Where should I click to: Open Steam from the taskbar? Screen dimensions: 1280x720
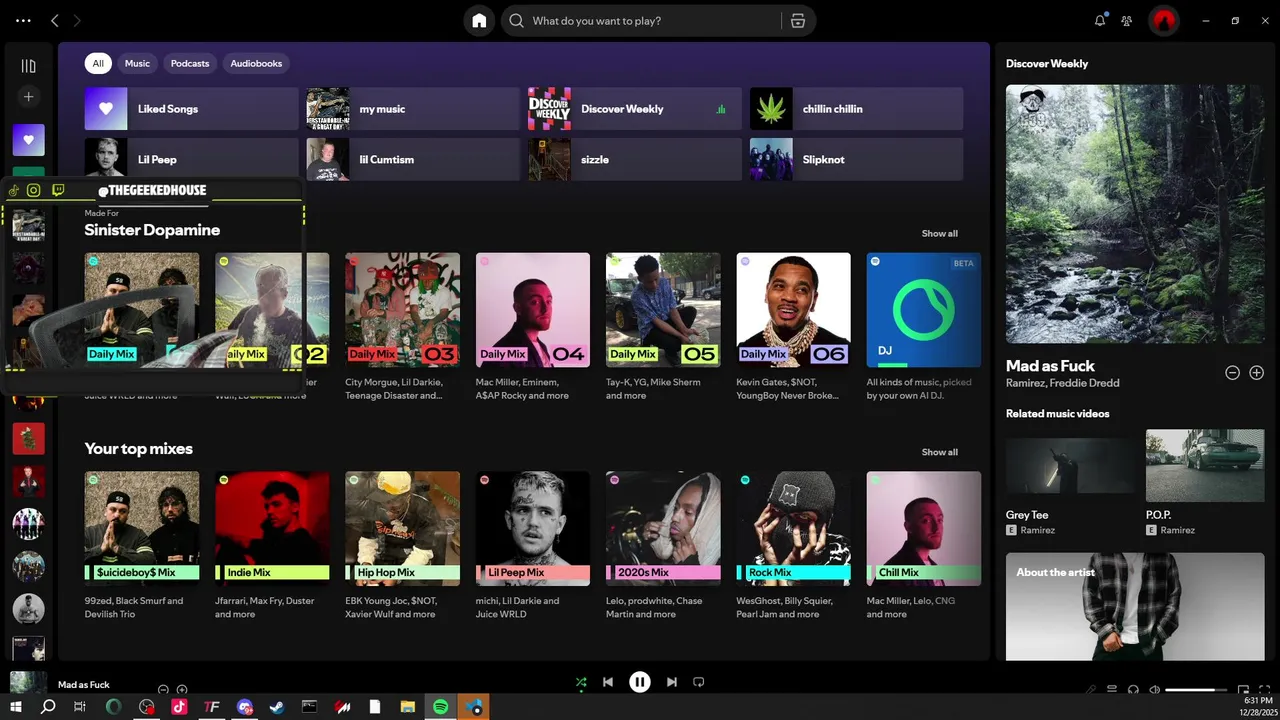point(277,707)
